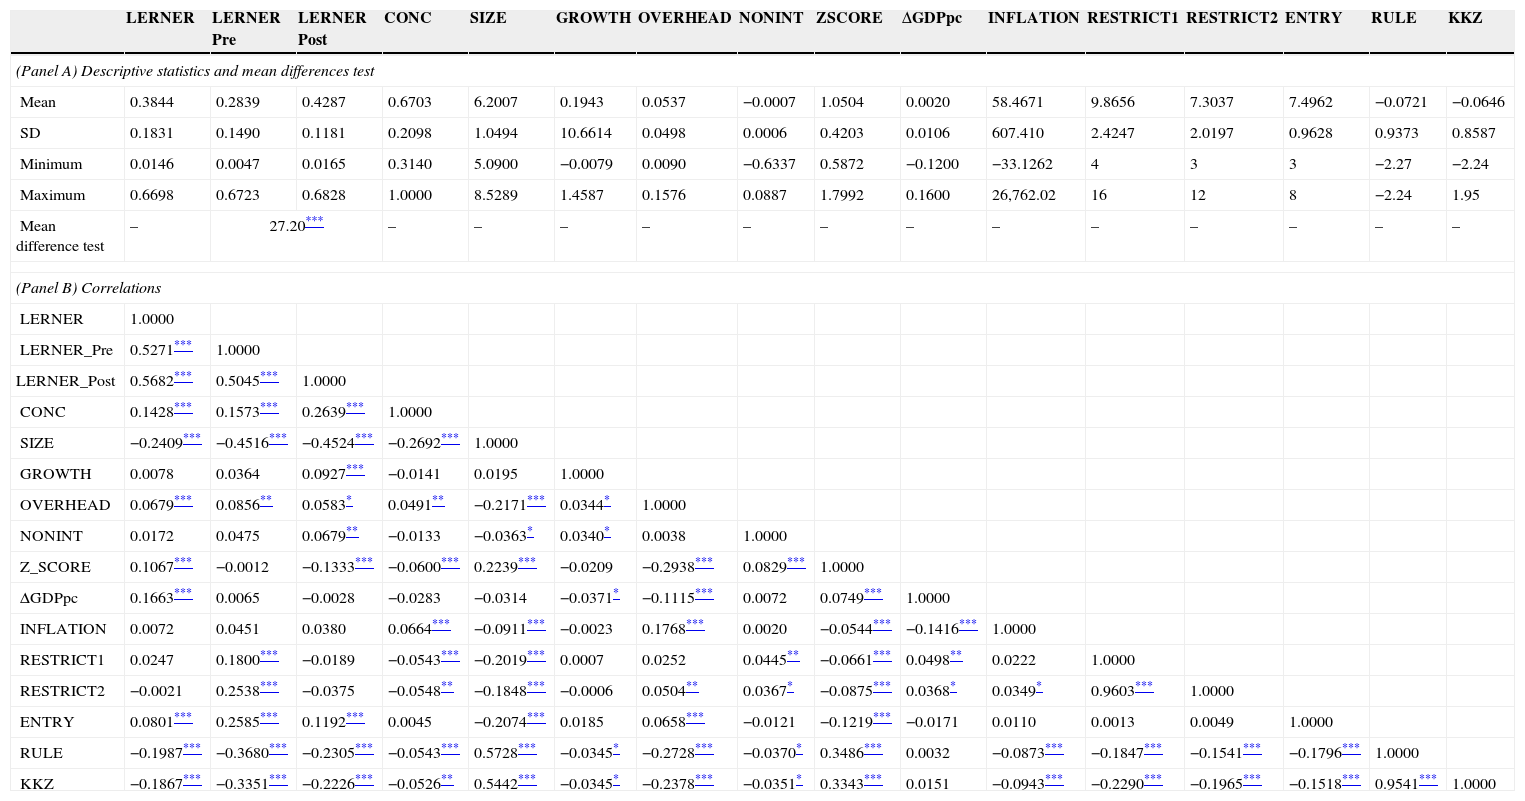
Task: Click the ** footnote link beside 0.0498
Action: [956, 654]
